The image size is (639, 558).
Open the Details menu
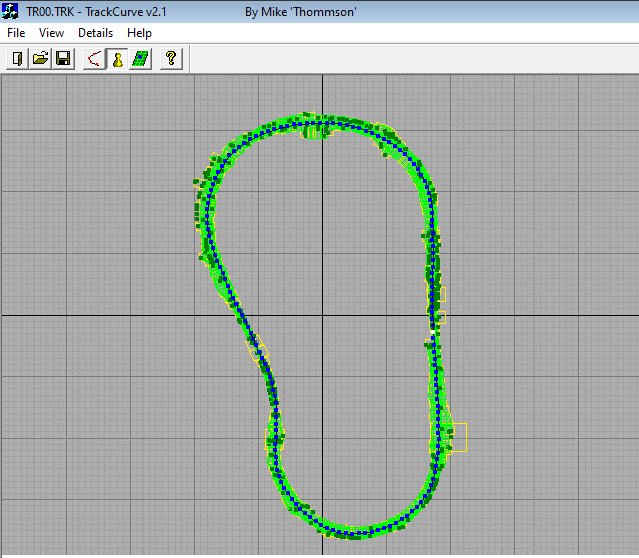click(95, 33)
